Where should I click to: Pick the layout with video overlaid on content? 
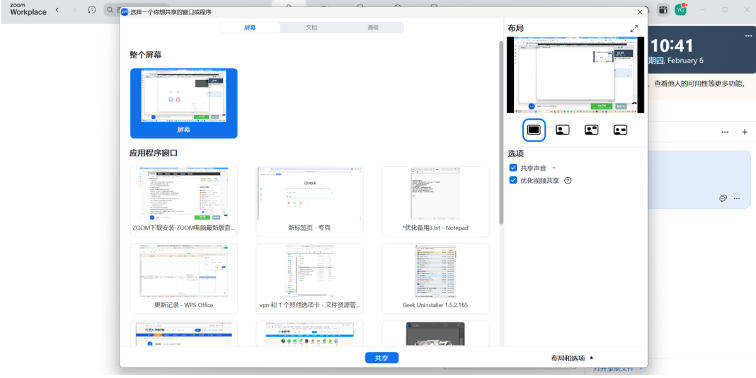point(592,130)
